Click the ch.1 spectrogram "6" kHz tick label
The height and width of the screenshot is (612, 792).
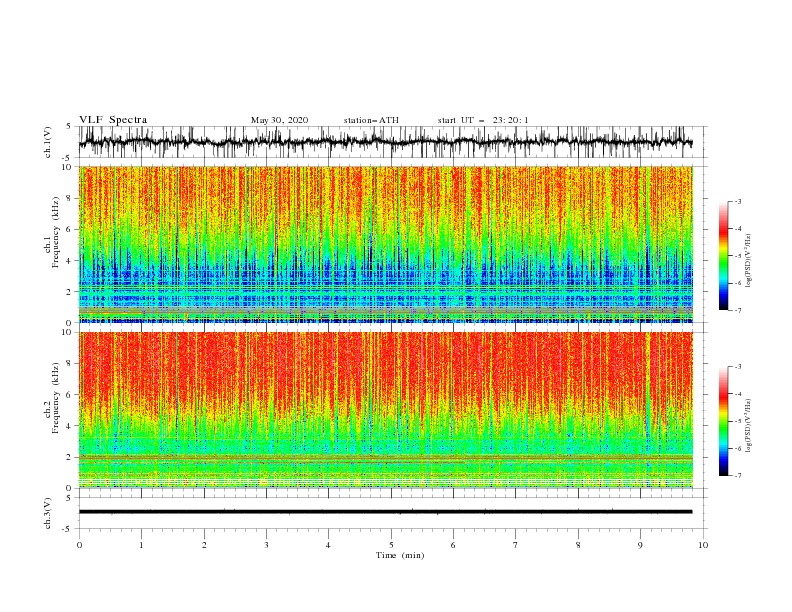pos(69,229)
